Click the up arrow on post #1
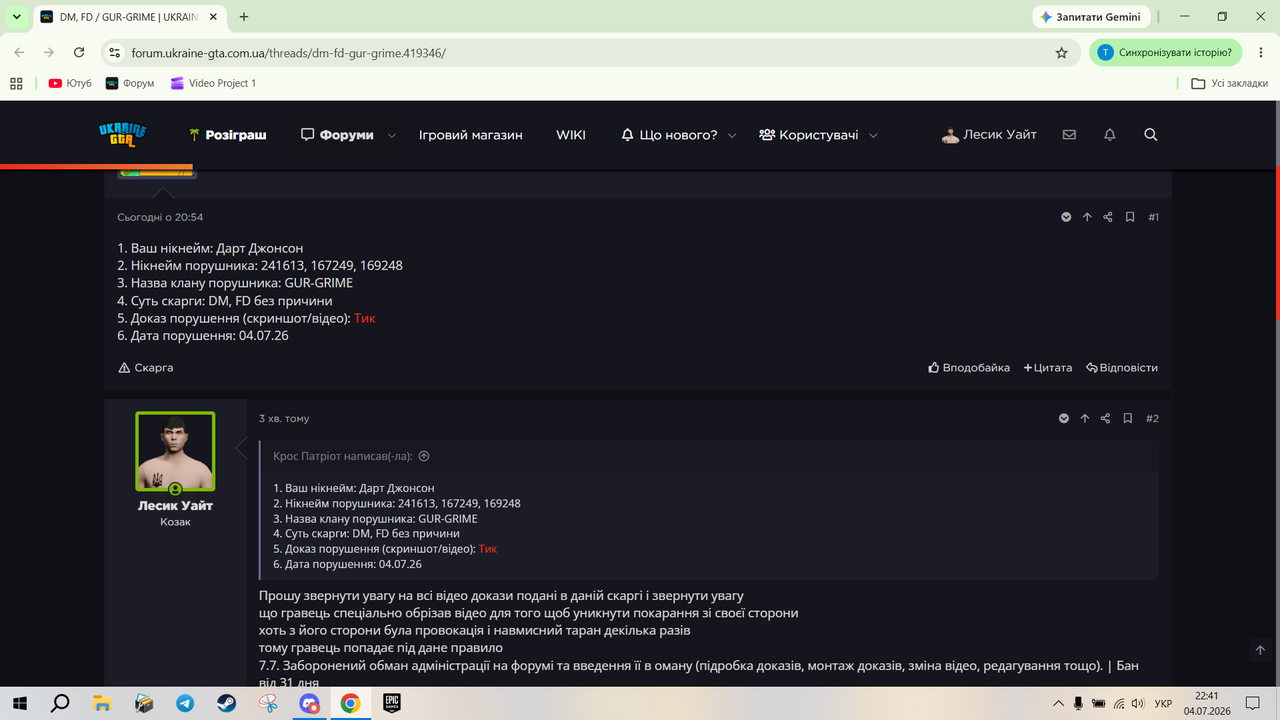Screen dimensions: 1280x720 click(1087, 217)
